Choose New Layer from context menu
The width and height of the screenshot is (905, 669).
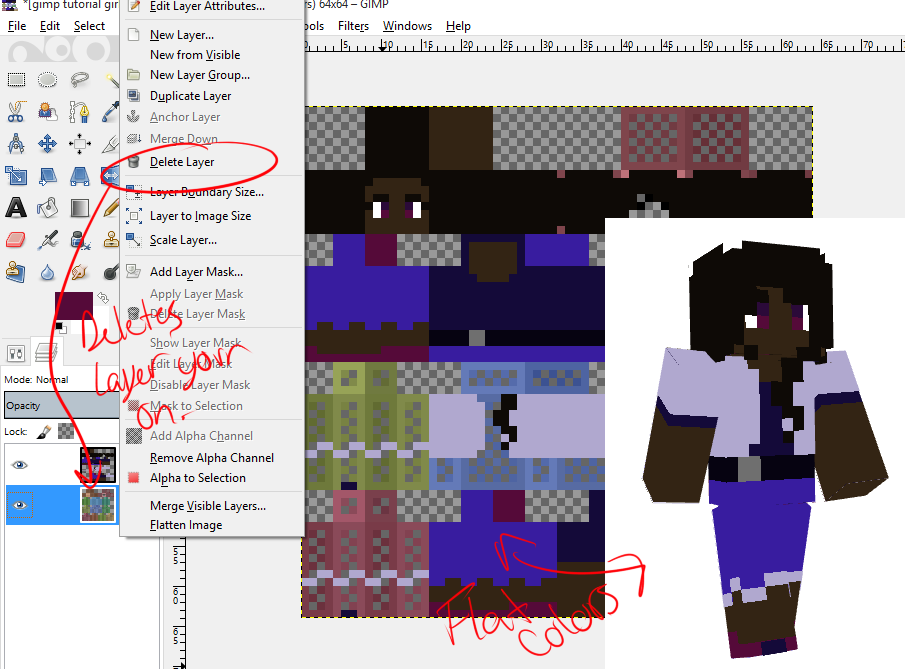pyautogui.click(x=212, y=35)
